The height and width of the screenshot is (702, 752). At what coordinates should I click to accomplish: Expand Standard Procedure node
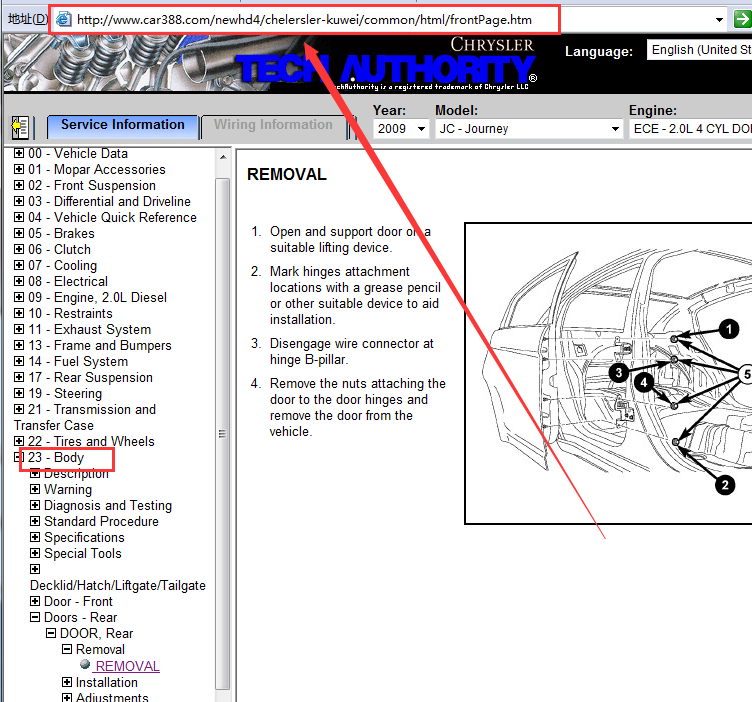click(35, 521)
